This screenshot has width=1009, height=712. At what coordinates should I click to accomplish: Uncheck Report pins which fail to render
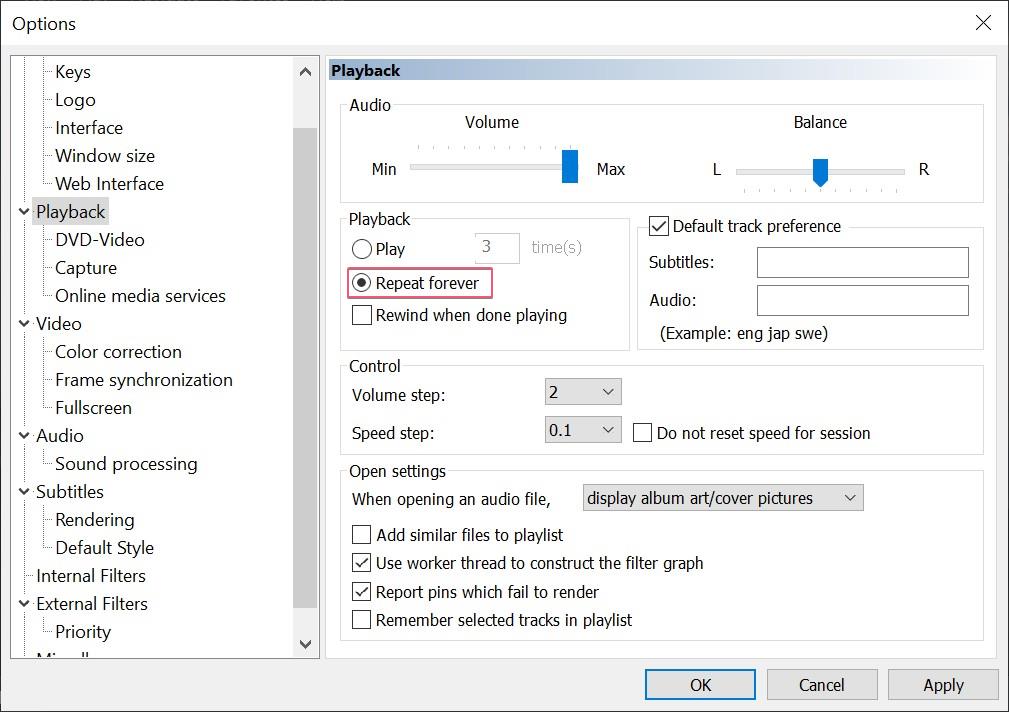tap(361, 591)
